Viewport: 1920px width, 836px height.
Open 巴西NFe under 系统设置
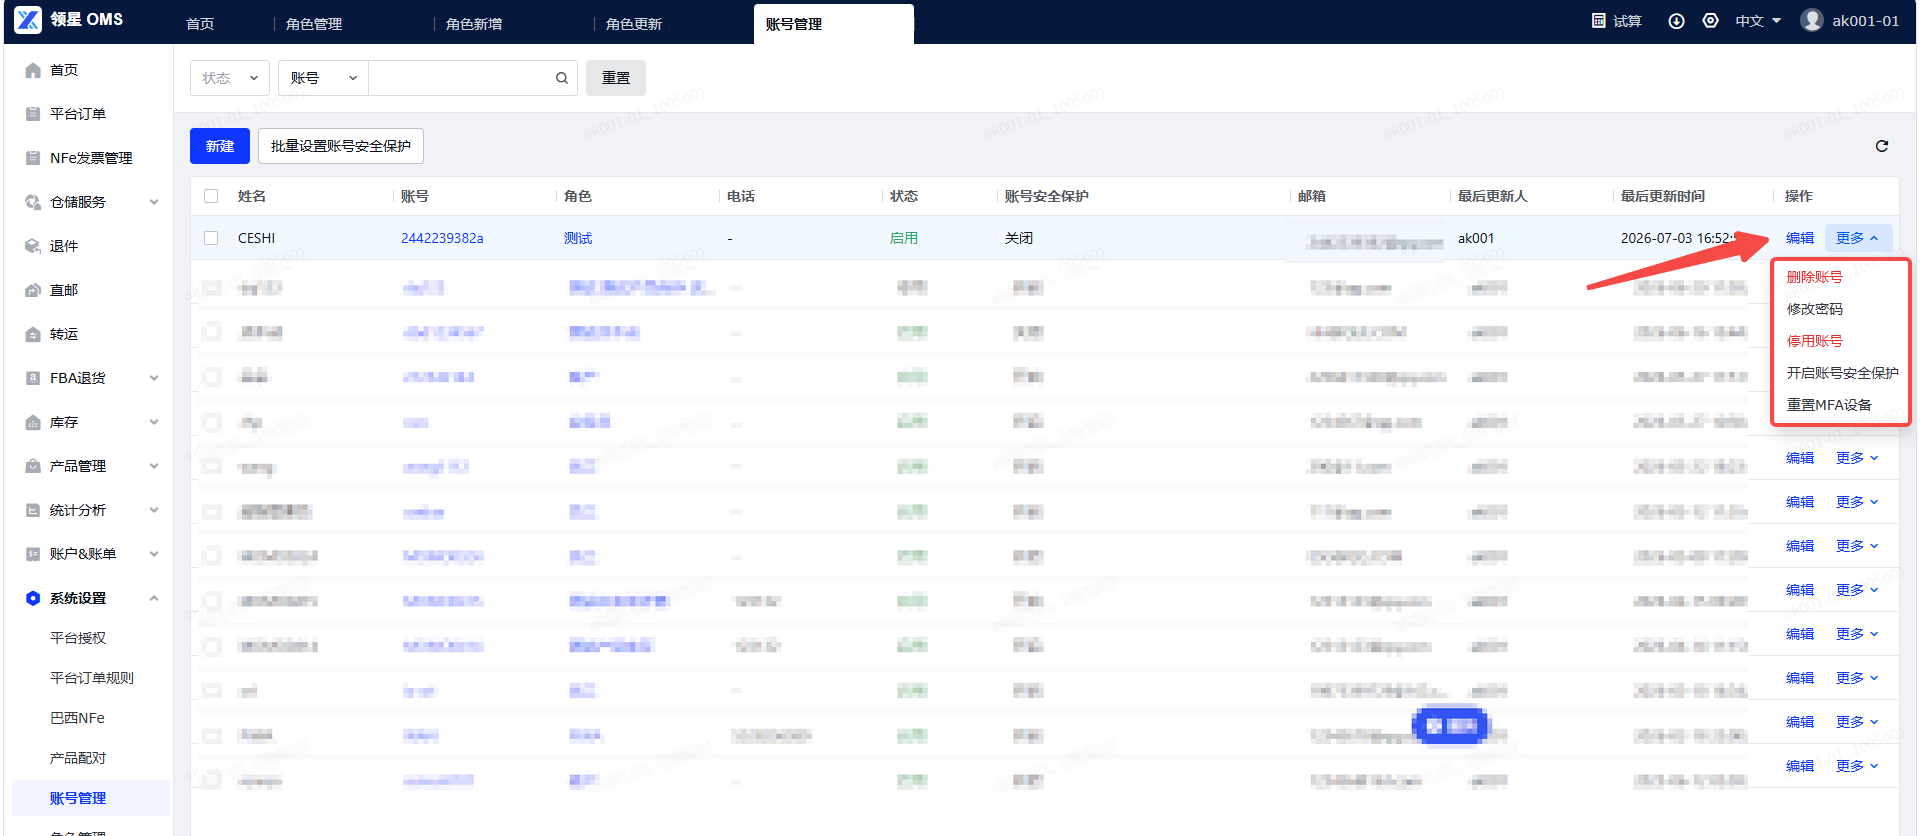click(77, 718)
